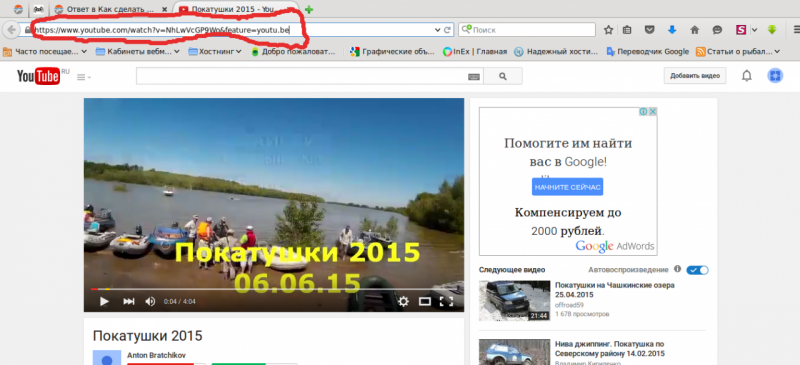Expand Хостинг bookmarks folder

(x=215, y=51)
